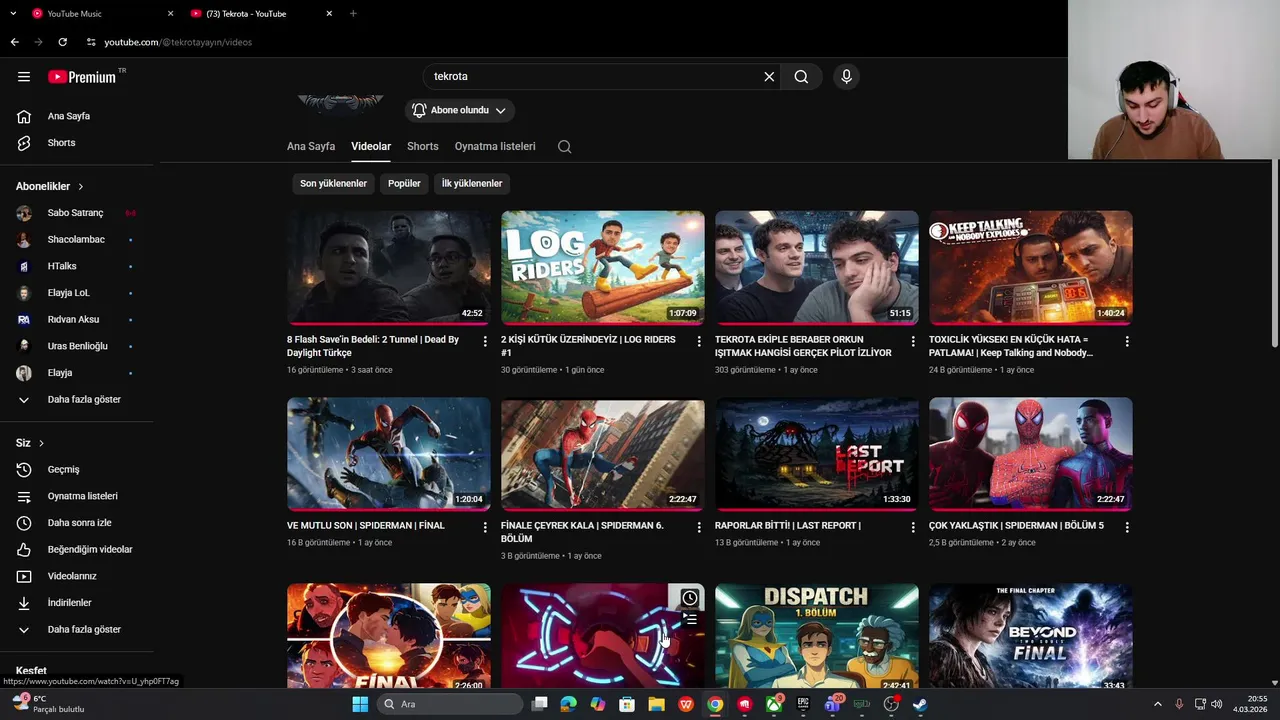
Task: Open Abone olundu subscription dropdown
Action: coord(460,110)
